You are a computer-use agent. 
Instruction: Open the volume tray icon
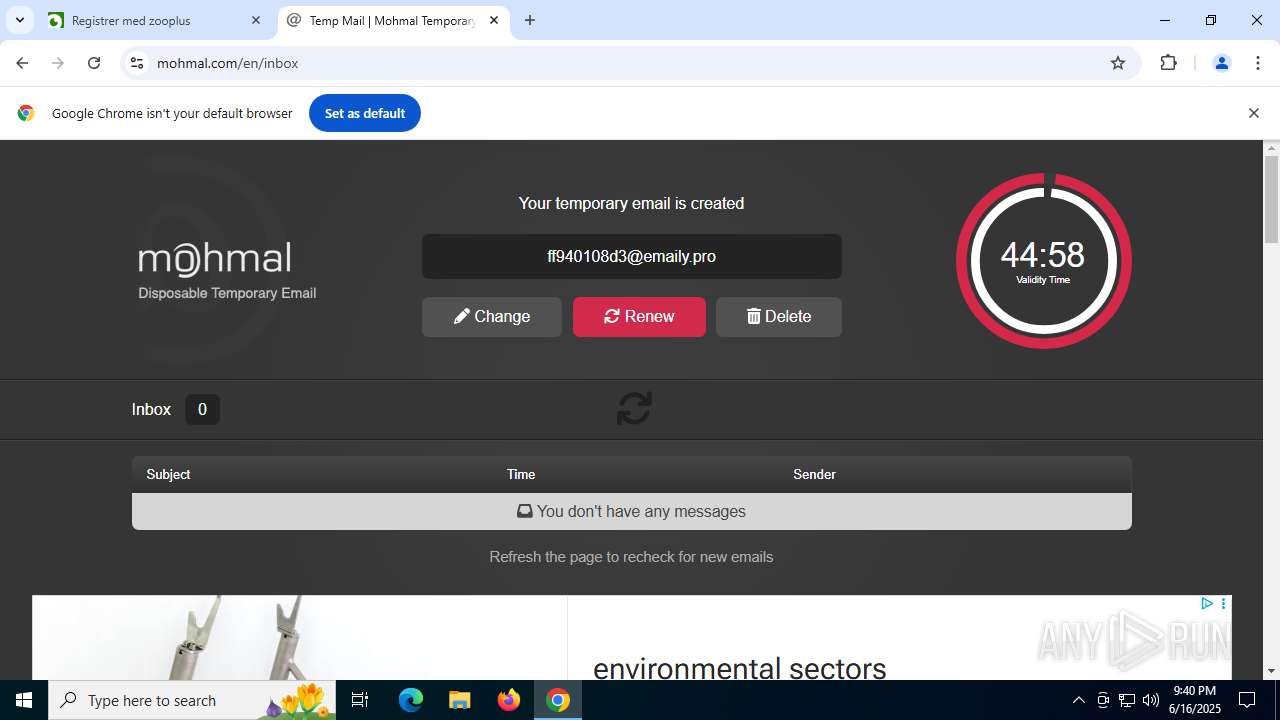[1151, 700]
